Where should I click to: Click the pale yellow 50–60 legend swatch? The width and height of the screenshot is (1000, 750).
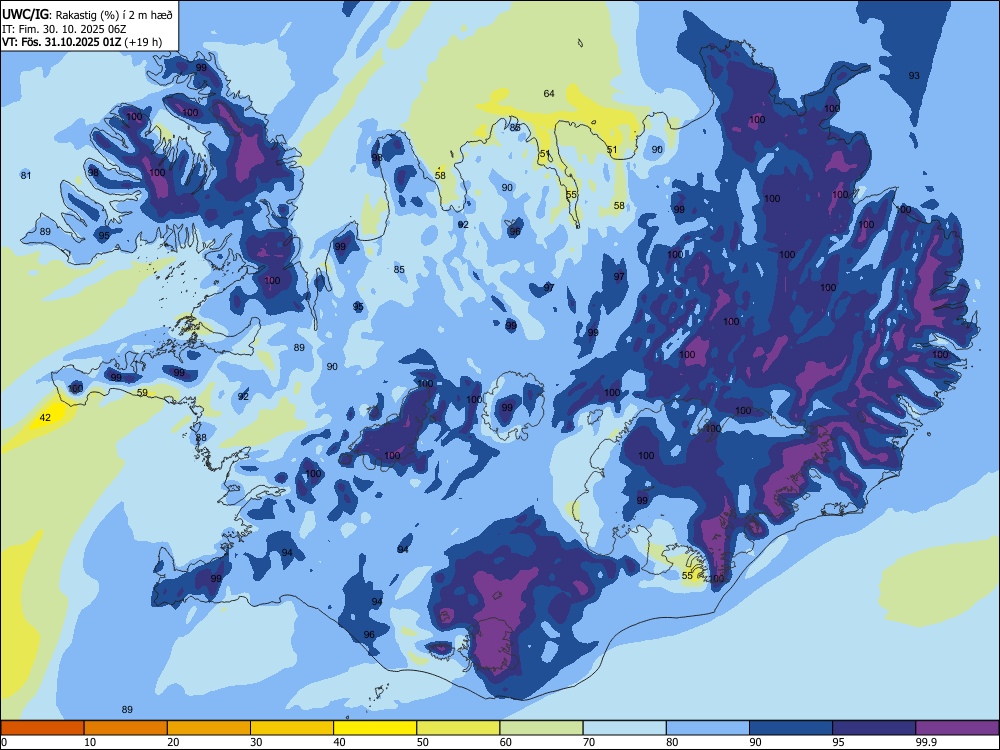point(459,728)
